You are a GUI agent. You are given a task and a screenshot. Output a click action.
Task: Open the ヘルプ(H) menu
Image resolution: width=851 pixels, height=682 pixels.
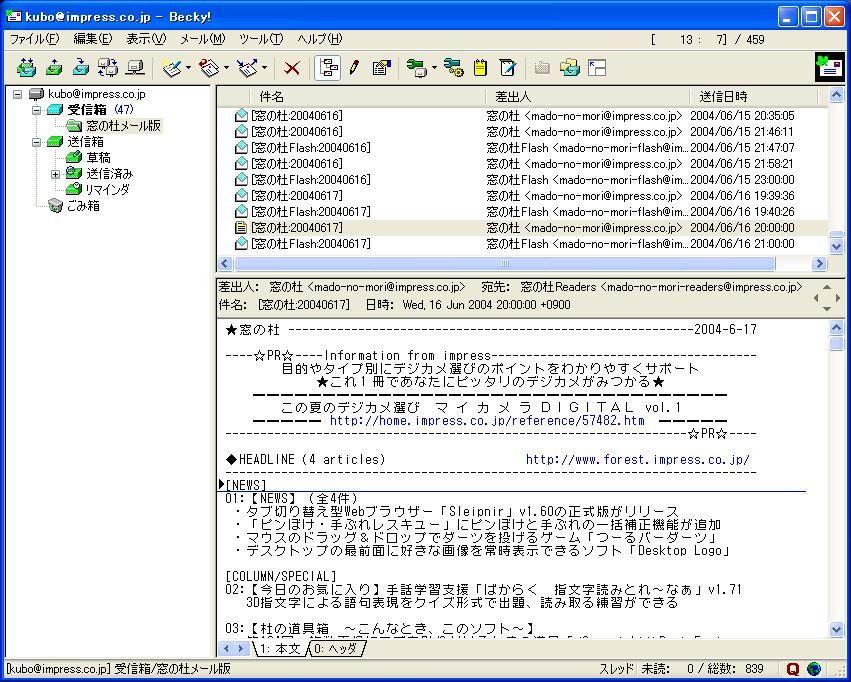(x=320, y=39)
